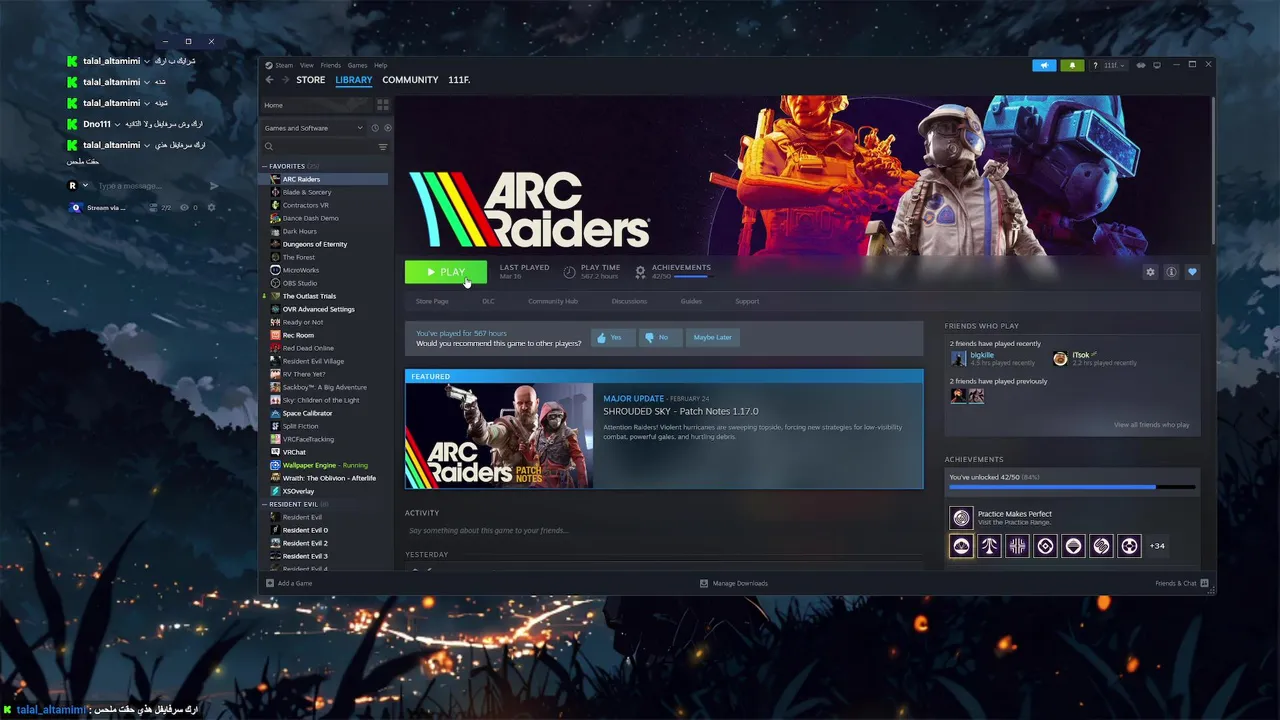Click the Steam help question mark
This screenshot has width=1280, height=720.
[x=1095, y=65]
